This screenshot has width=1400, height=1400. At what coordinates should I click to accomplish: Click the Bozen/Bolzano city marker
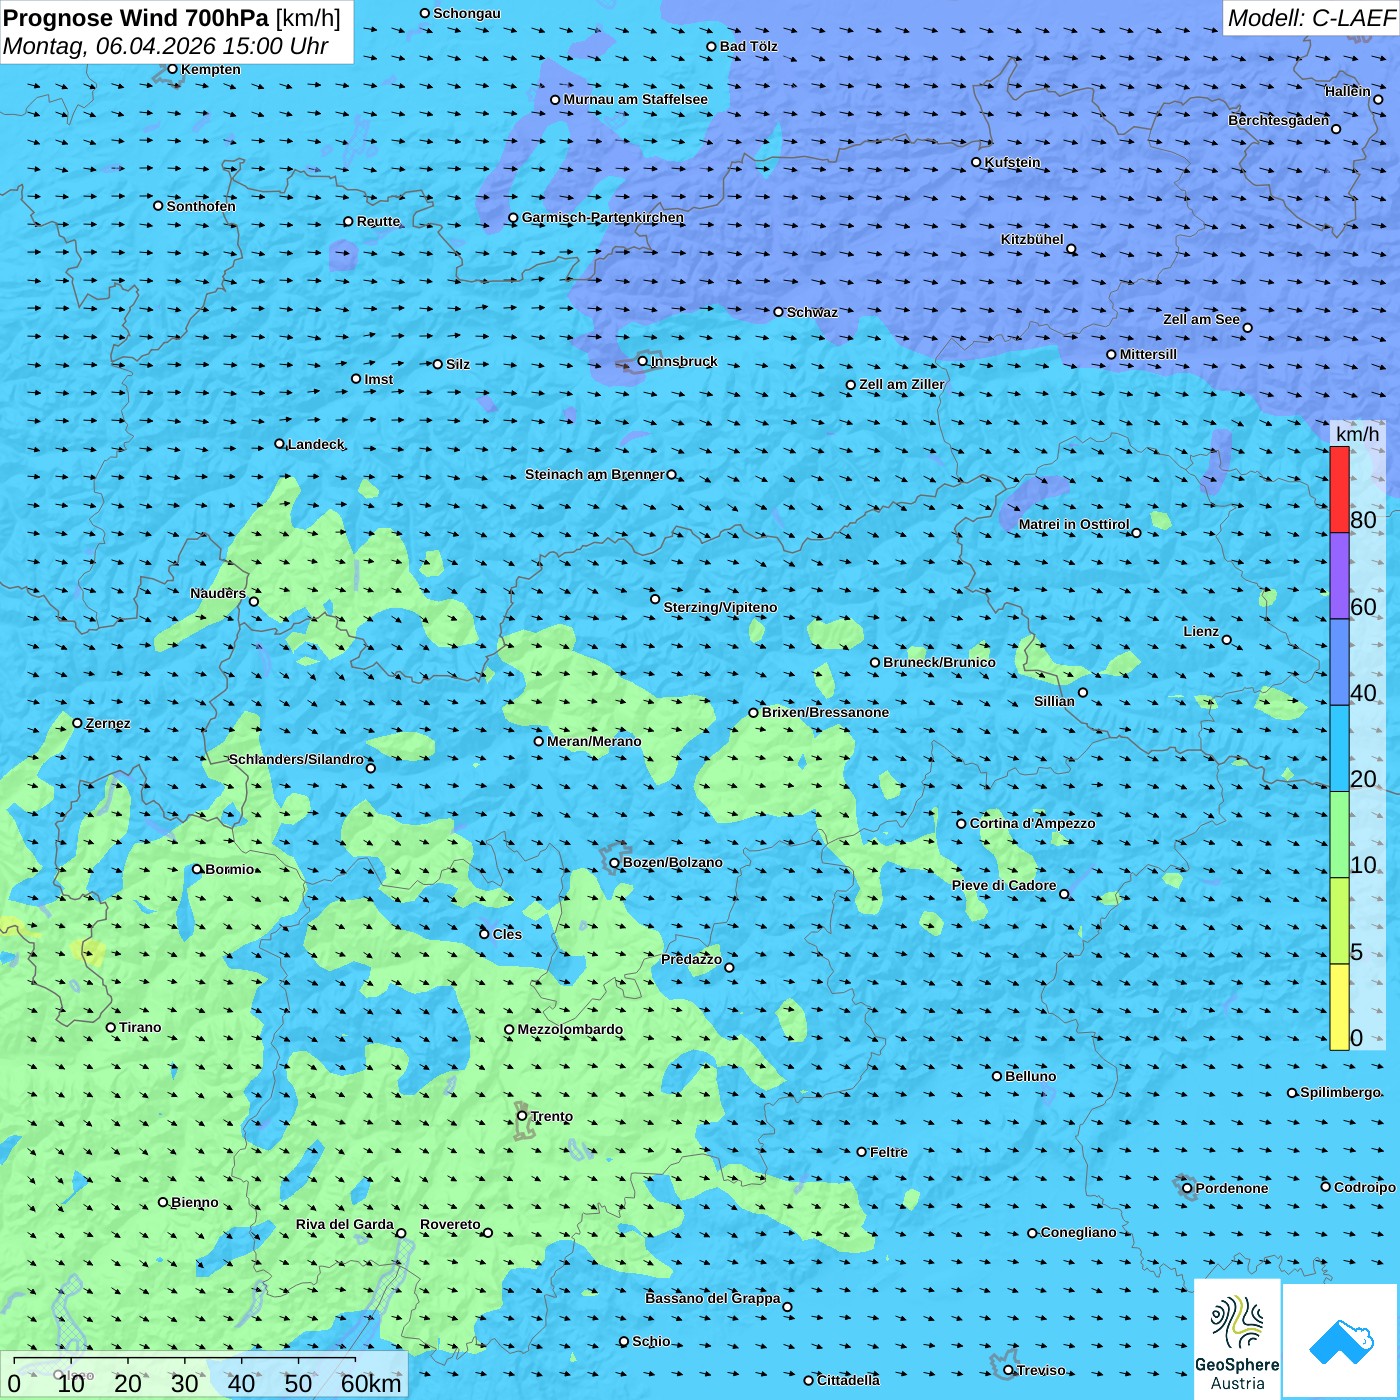point(615,863)
